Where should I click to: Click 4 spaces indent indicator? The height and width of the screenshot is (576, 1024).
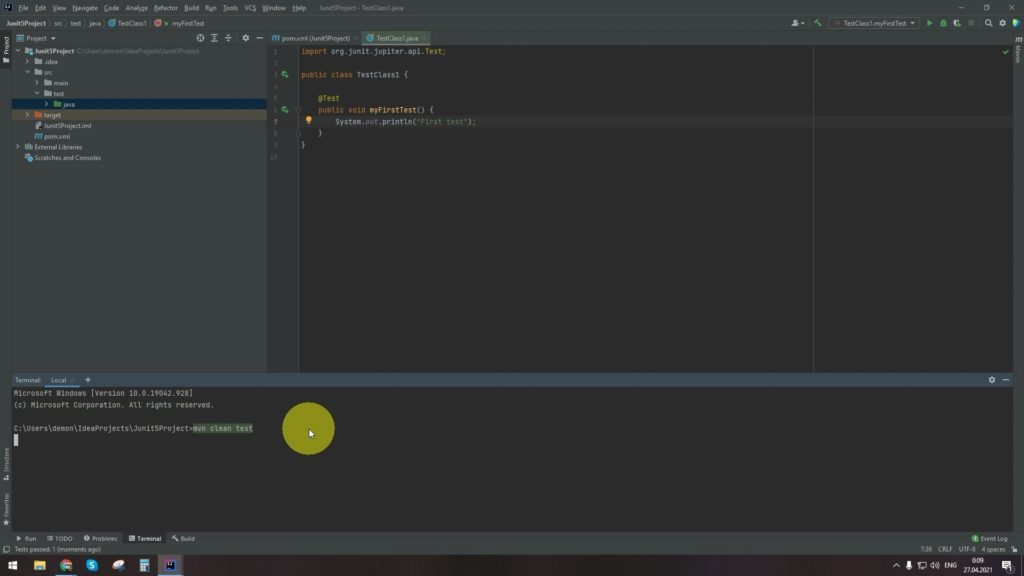pos(993,549)
